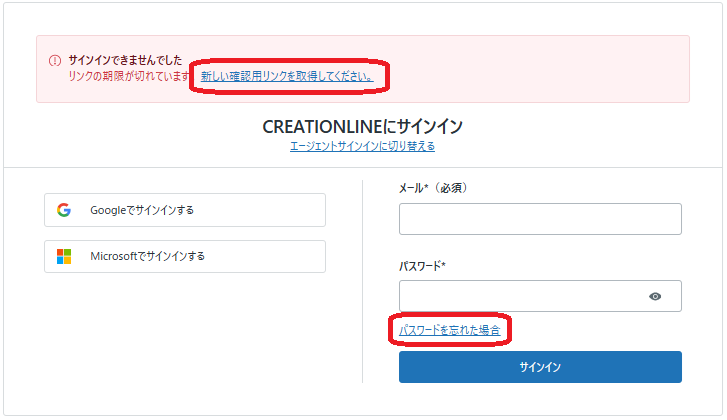Viewport: 727px width, 420px height.
Task: Open パスワードを忘れた場合 link
Action: point(450,330)
